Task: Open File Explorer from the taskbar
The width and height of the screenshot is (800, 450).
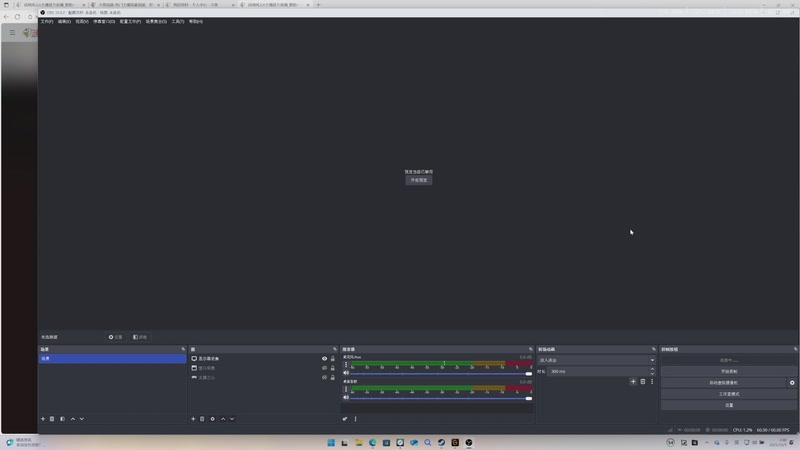Action: 359,443
